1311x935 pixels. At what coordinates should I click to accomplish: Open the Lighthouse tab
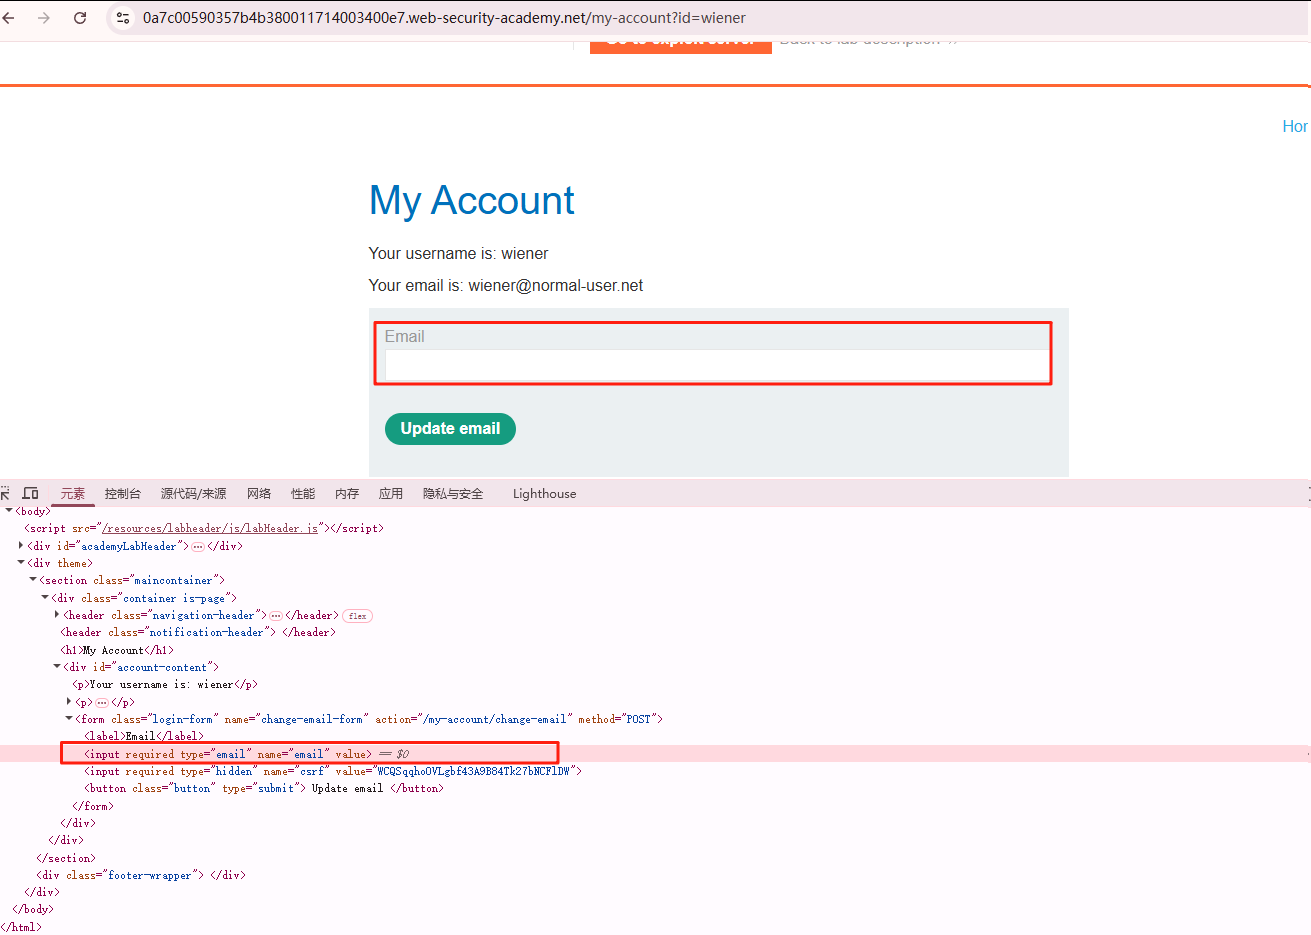tap(544, 494)
